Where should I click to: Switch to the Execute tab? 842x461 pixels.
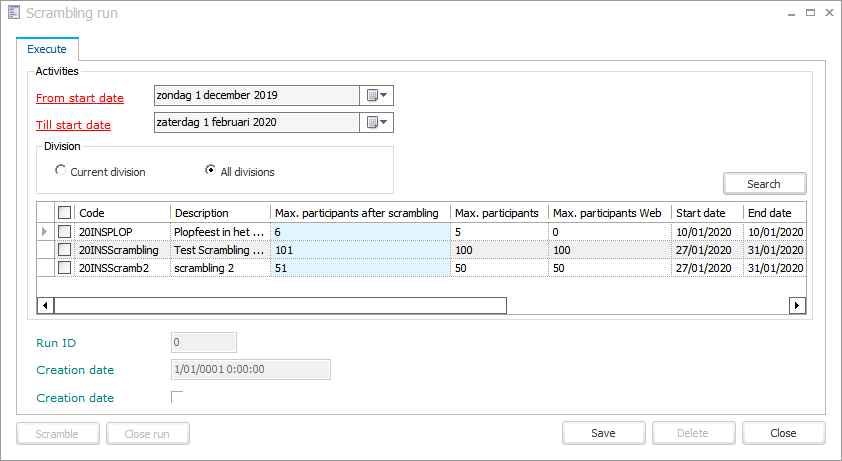(47, 48)
